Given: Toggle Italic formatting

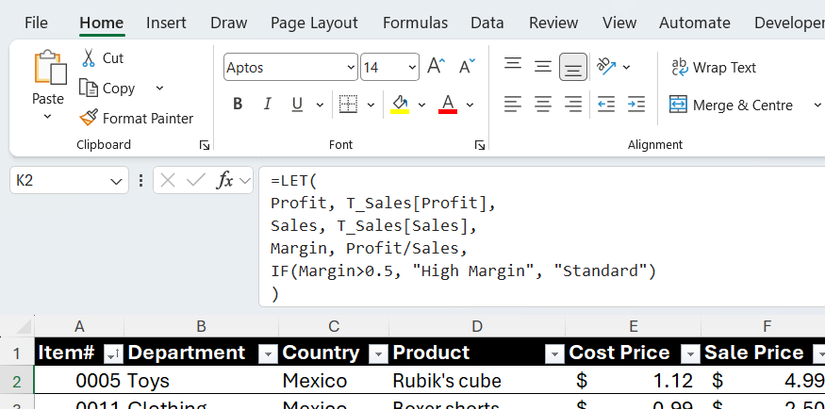Looking at the screenshot, I should pyautogui.click(x=267, y=104).
